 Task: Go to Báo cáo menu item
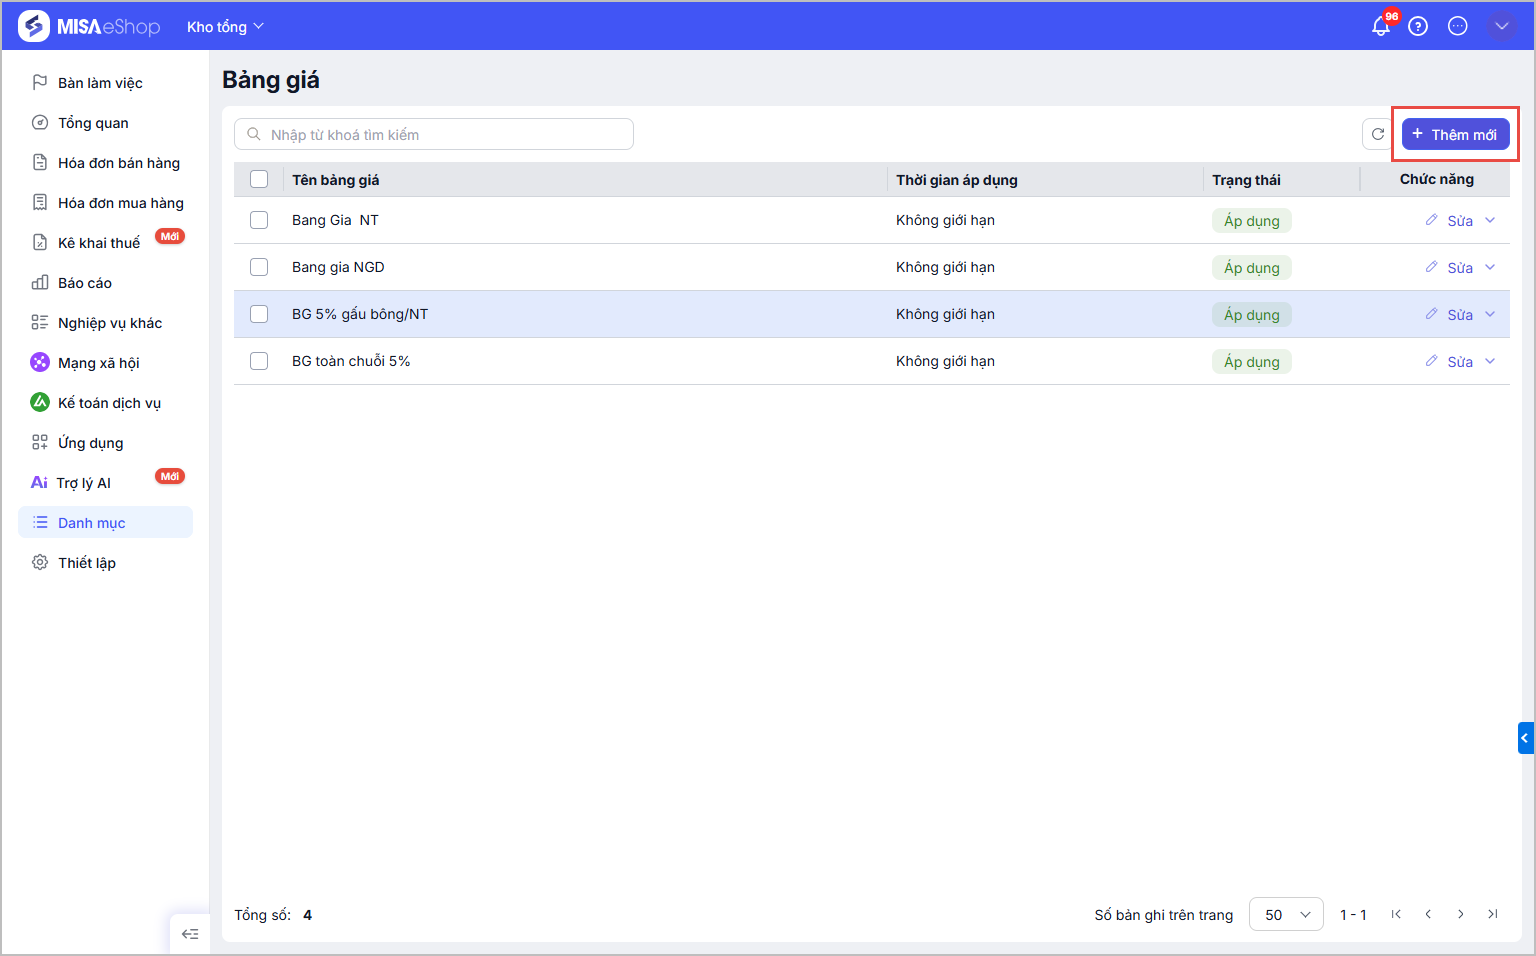click(85, 283)
